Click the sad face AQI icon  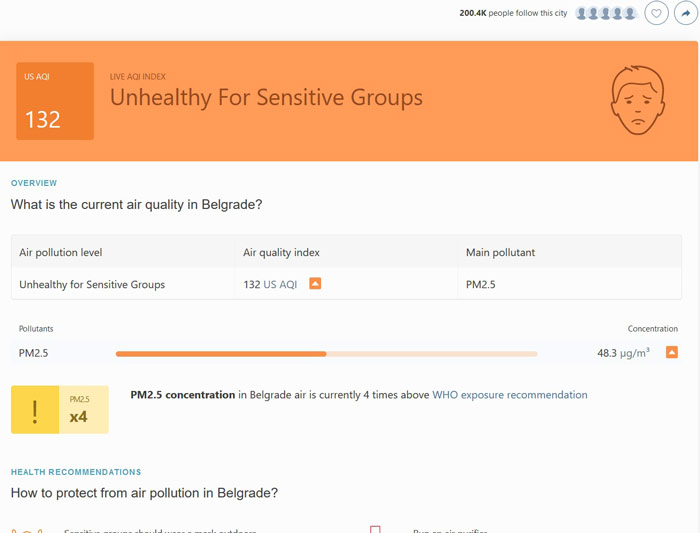637,101
